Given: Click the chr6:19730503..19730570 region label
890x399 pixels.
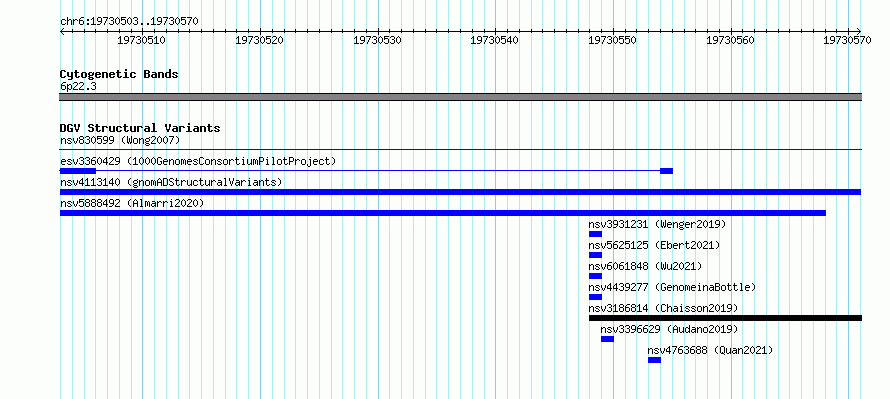Looking at the screenshot, I should (x=129, y=21).
